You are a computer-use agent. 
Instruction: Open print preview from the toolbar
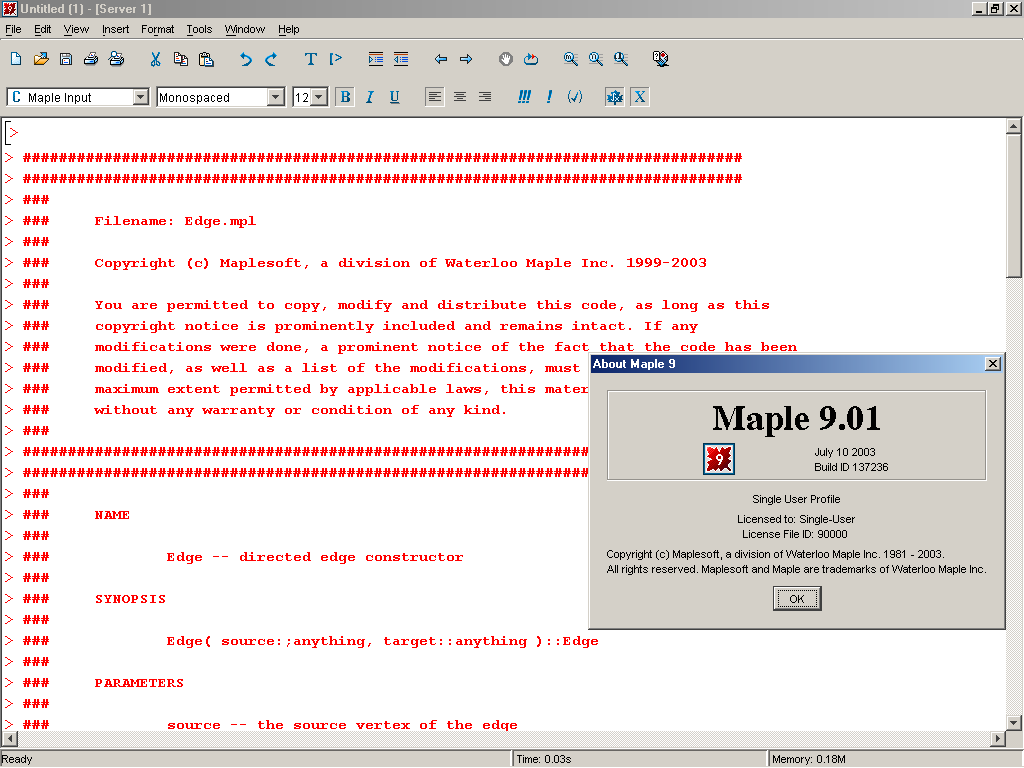pyautogui.click(x=116, y=59)
